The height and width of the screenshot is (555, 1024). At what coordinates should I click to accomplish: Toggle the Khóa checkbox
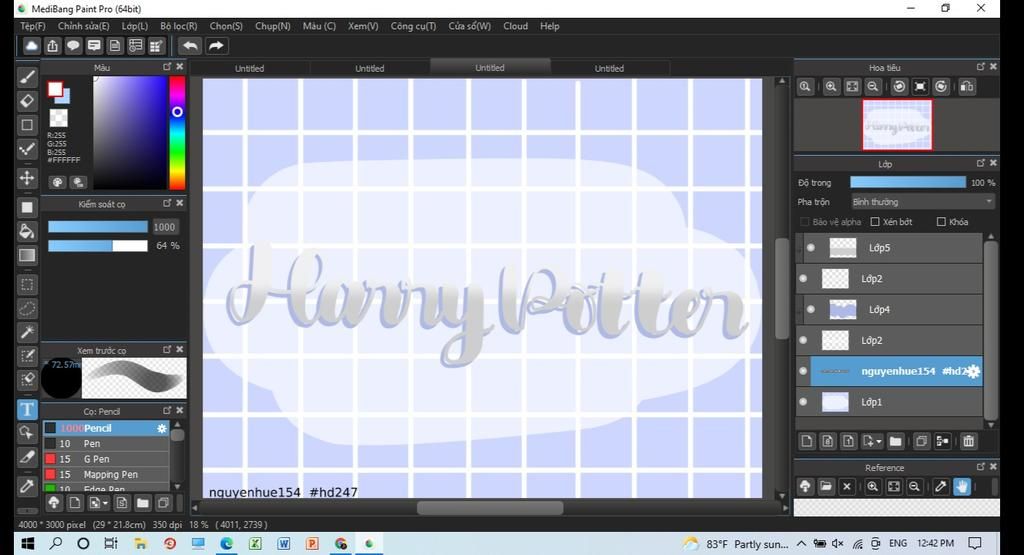pyautogui.click(x=941, y=222)
